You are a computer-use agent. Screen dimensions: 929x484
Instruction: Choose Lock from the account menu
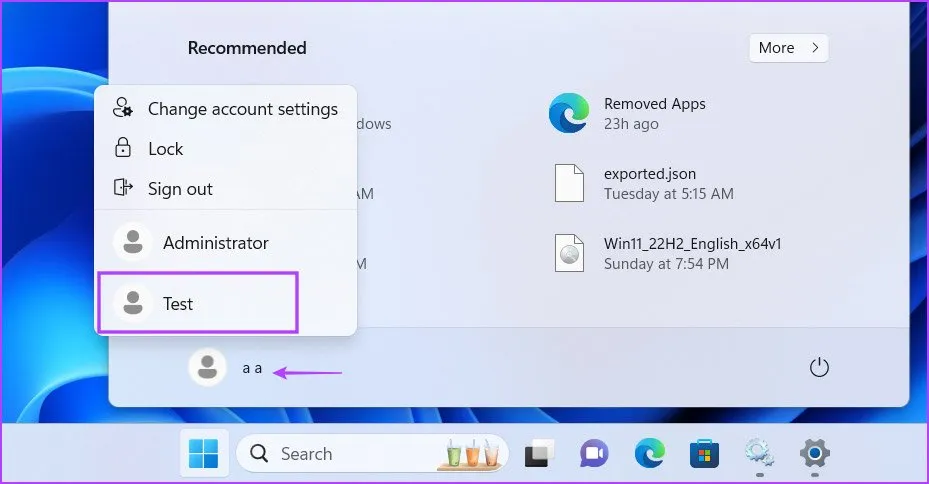tap(165, 149)
